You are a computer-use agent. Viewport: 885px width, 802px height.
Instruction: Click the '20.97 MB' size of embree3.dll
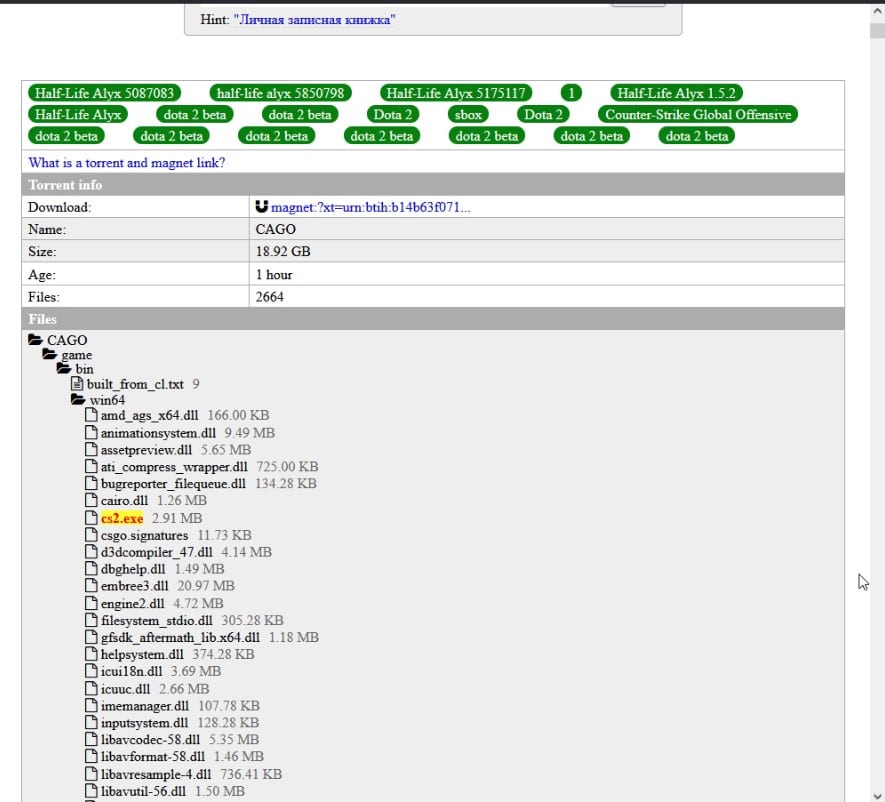(206, 586)
